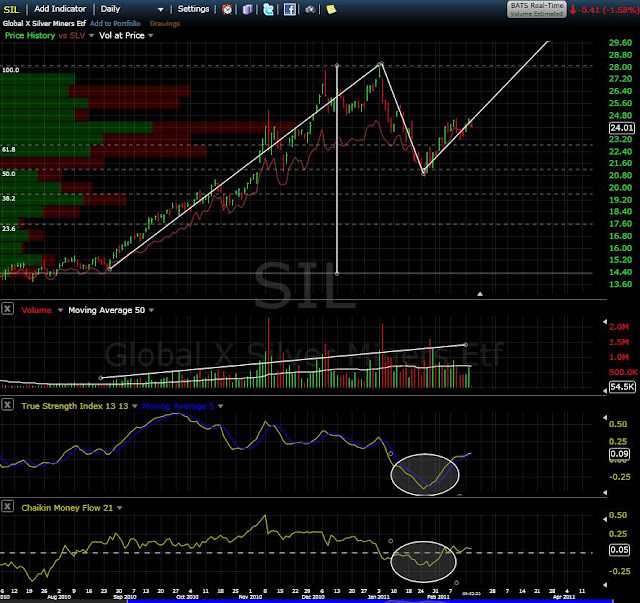Click the Vol at Price label
This screenshot has width=640, height=603.
coord(122,36)
